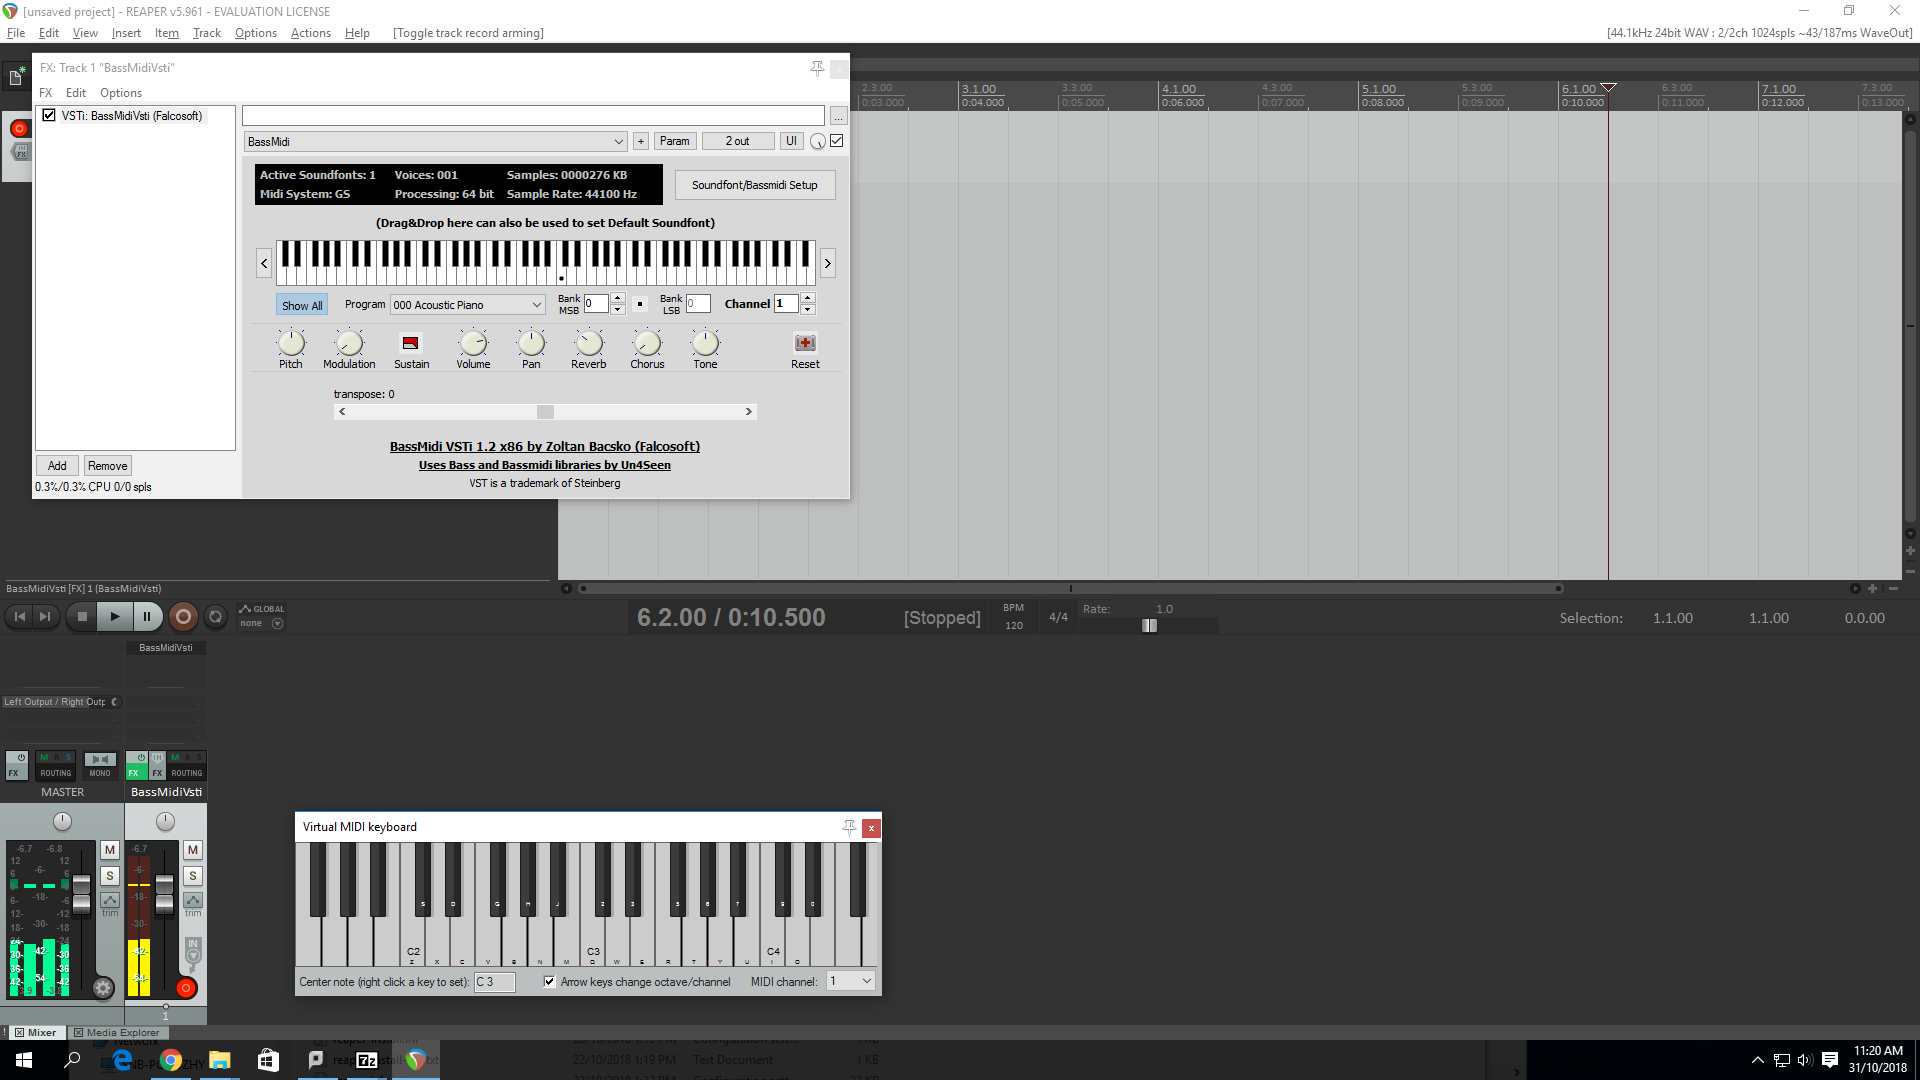Go to project end button
Viewport: 1920px width, 1080px height.
45,617
